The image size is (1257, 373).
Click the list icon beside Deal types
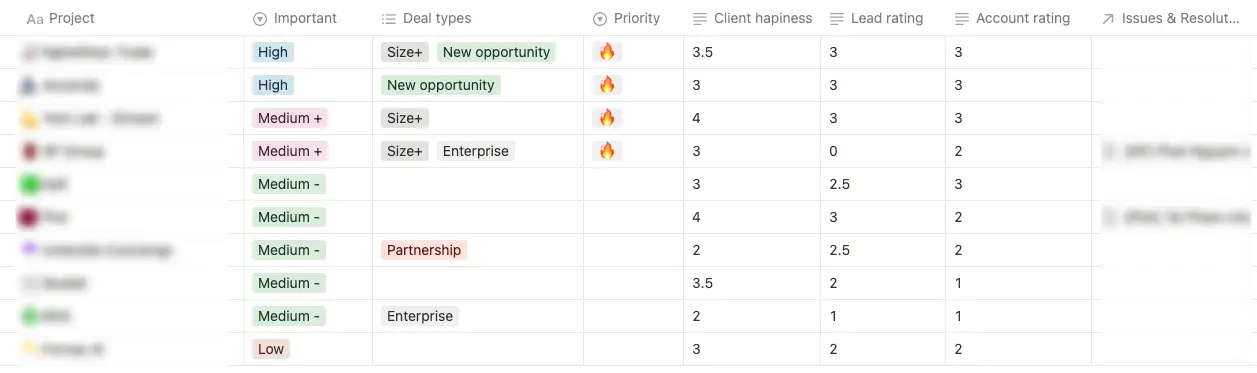389,18
